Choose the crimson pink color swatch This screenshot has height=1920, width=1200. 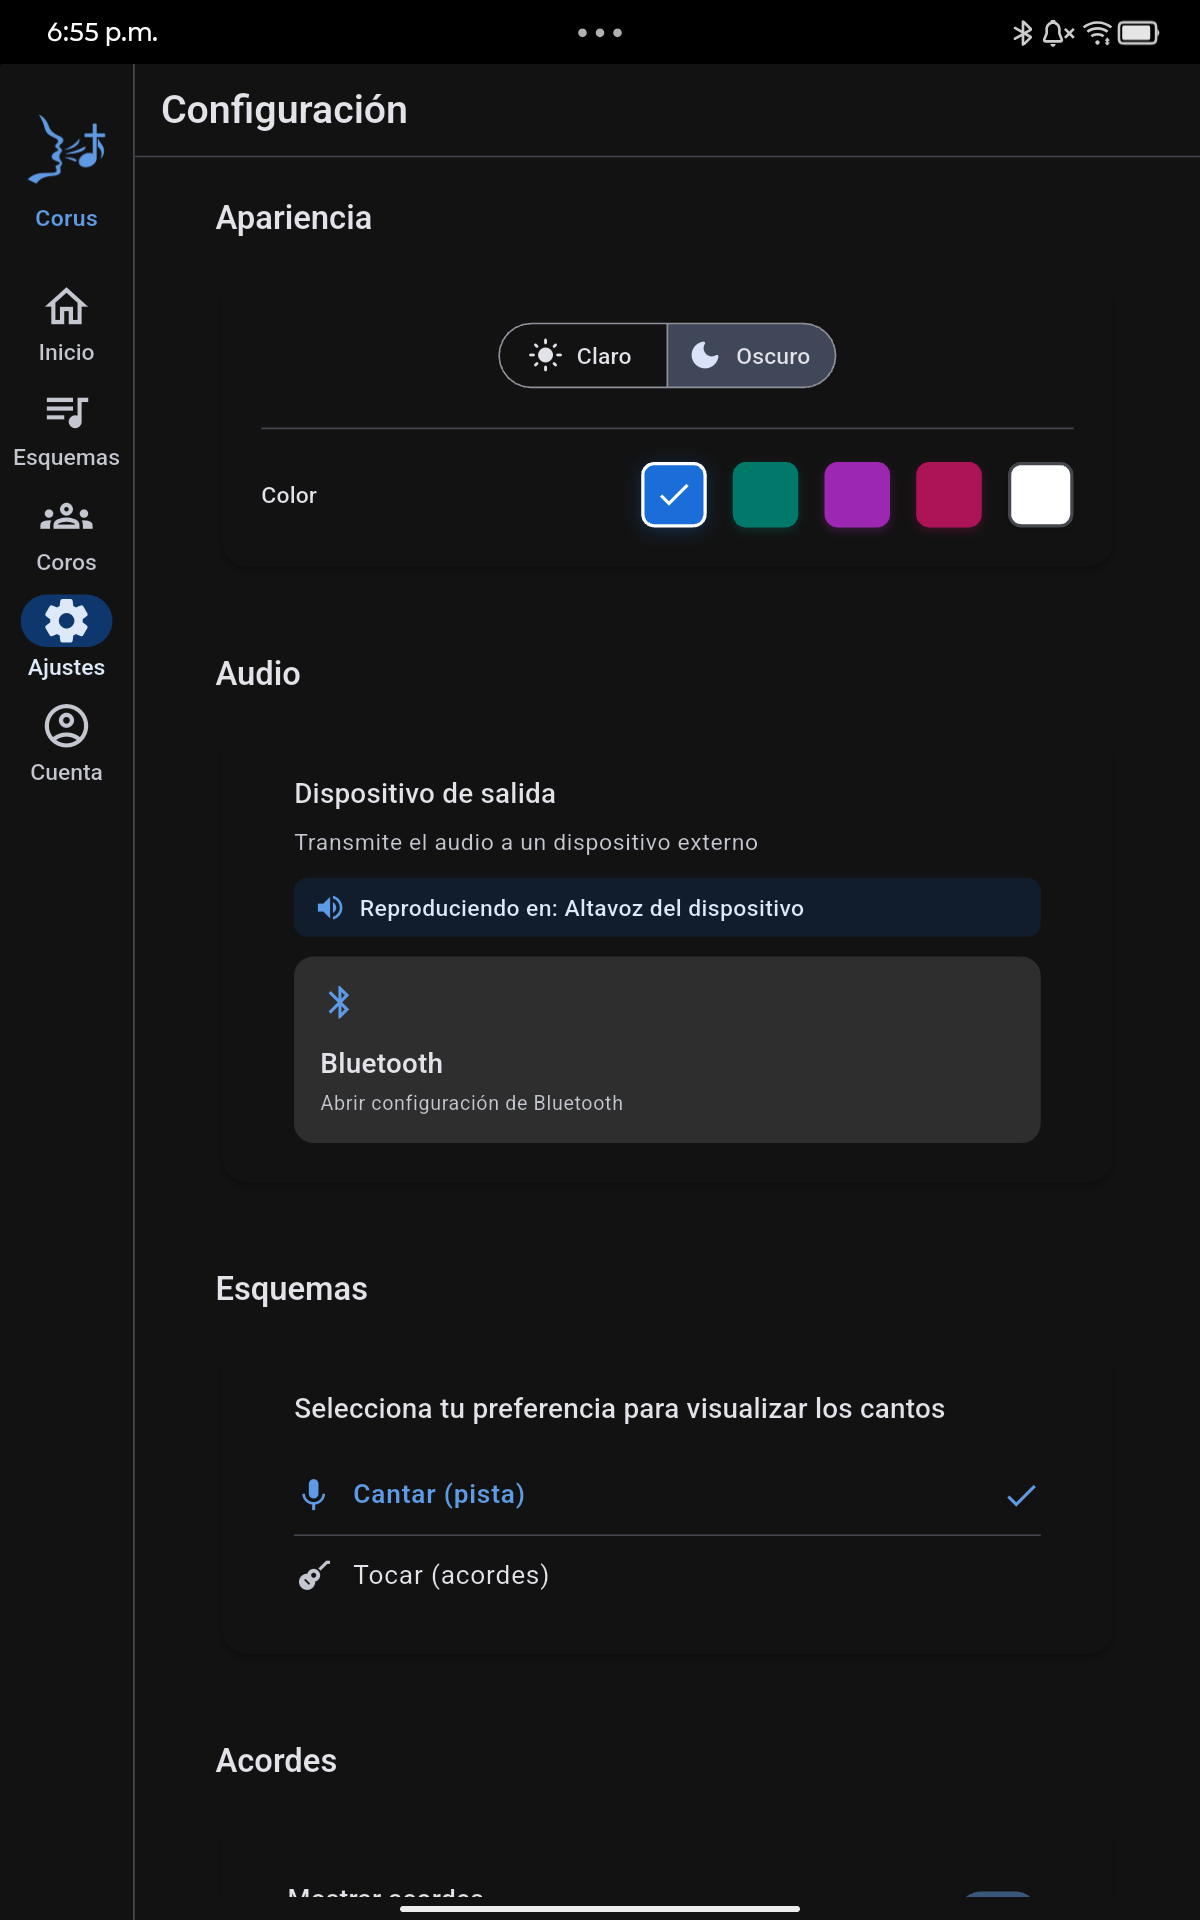[949, 495]
